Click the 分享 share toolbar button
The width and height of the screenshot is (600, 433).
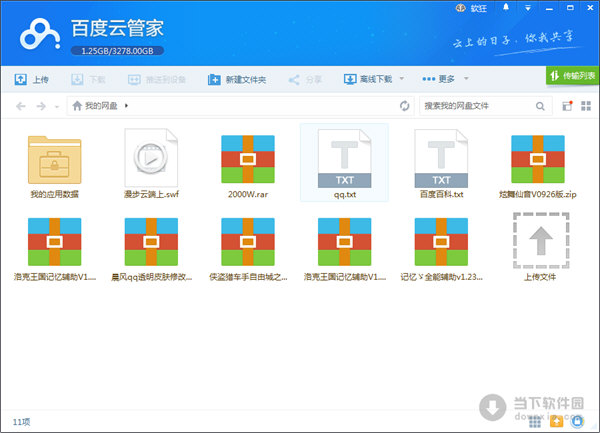[305, 80]
